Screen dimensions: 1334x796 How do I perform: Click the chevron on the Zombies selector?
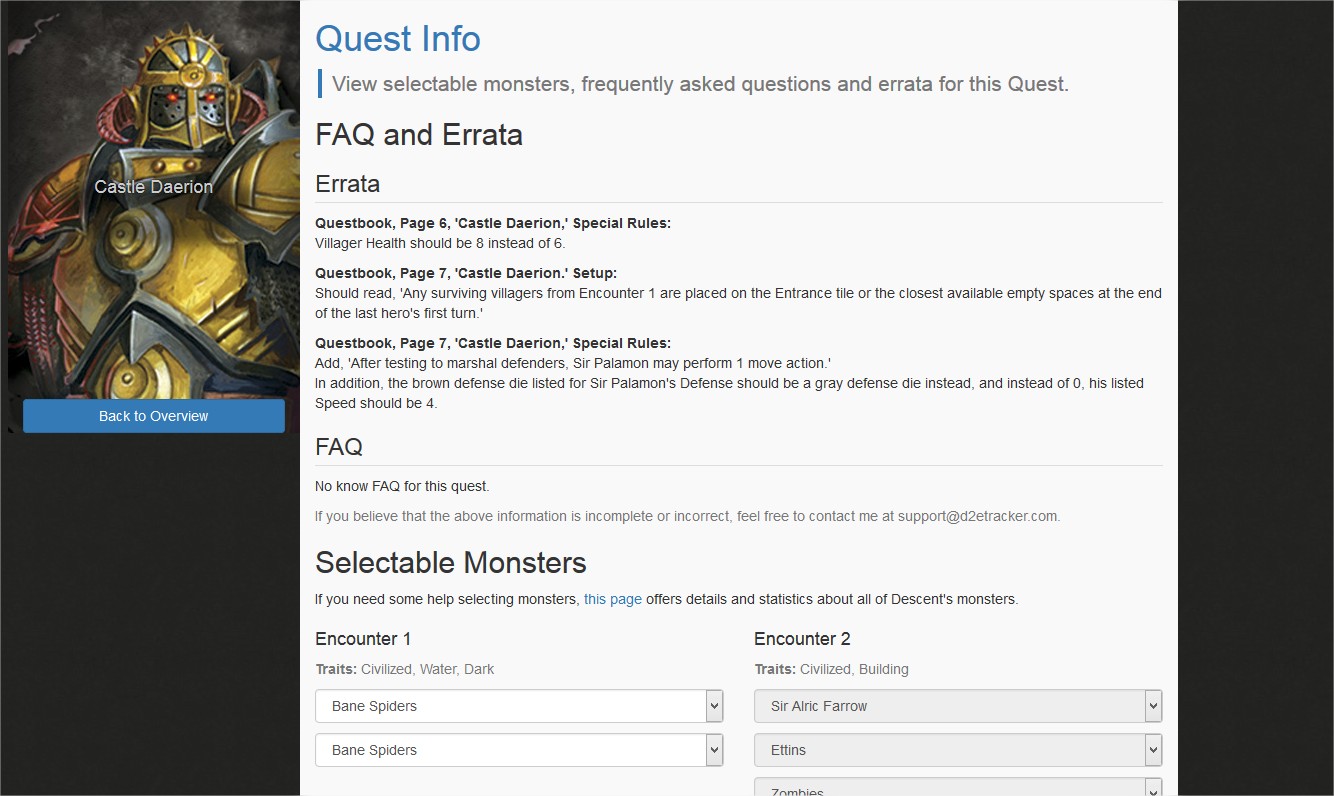point(1152,789)
